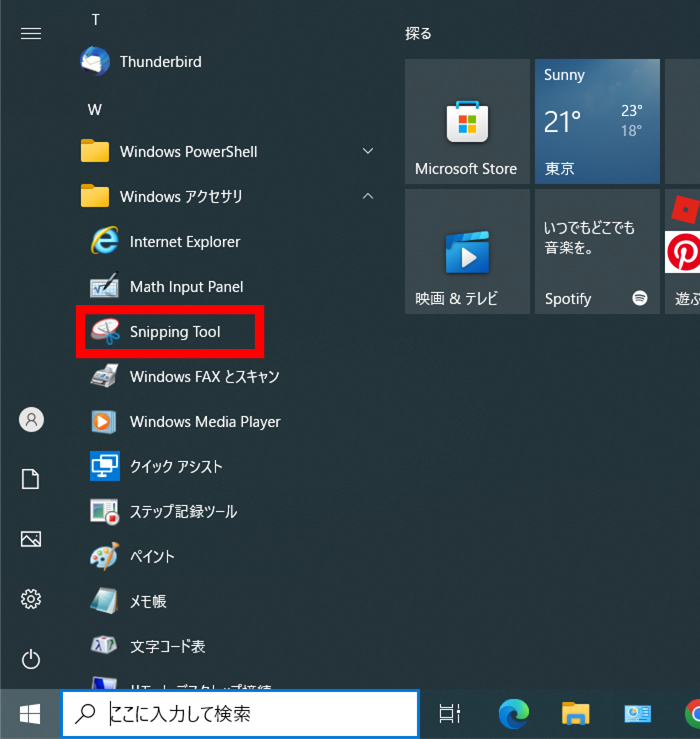700x739 pixels.
Task: Open the Pictures sidebar icon
Action: [31, 539]
